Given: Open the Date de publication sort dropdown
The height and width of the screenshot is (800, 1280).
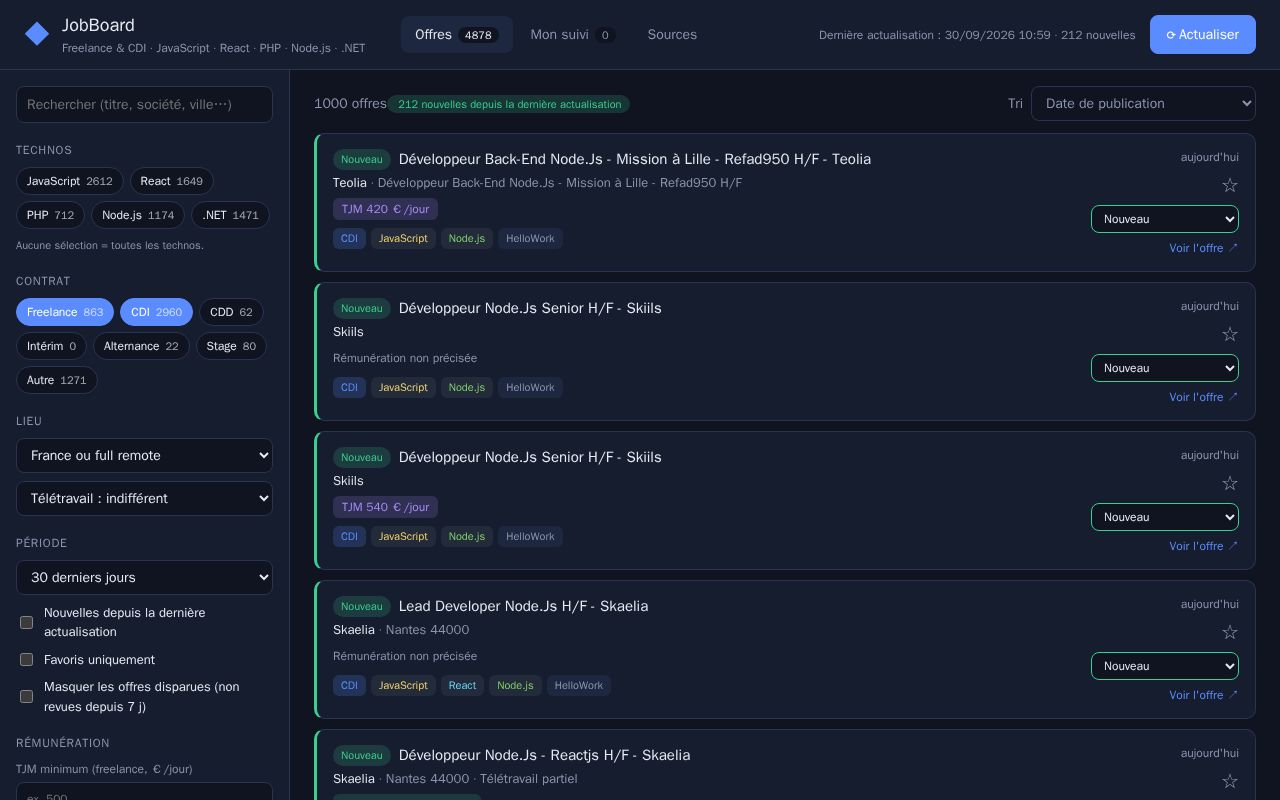Looking at the screenshot, I should (x=1143, y=103).
